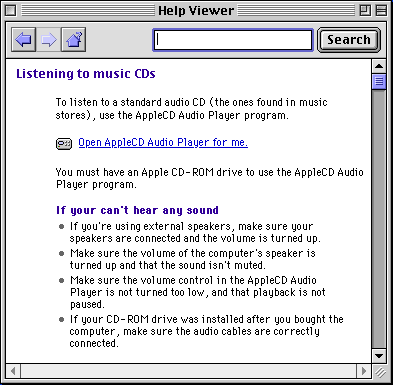
Task: Click the window zoom box
Action: 365,11
